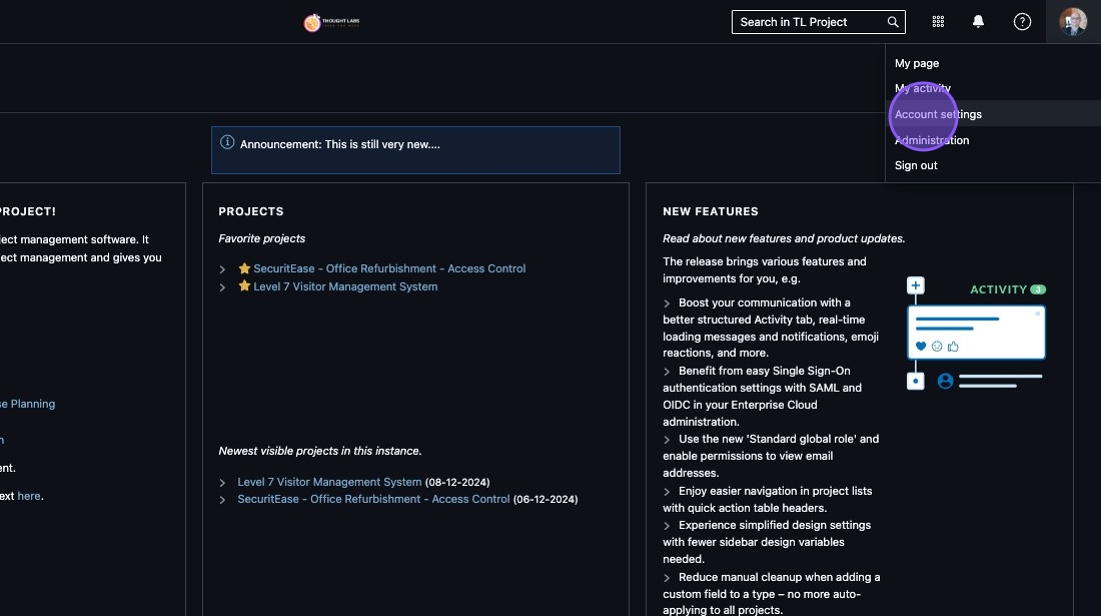
Task: Type in the Search in TL Project field
Action: pyautogui.click(x=808, y=22)
